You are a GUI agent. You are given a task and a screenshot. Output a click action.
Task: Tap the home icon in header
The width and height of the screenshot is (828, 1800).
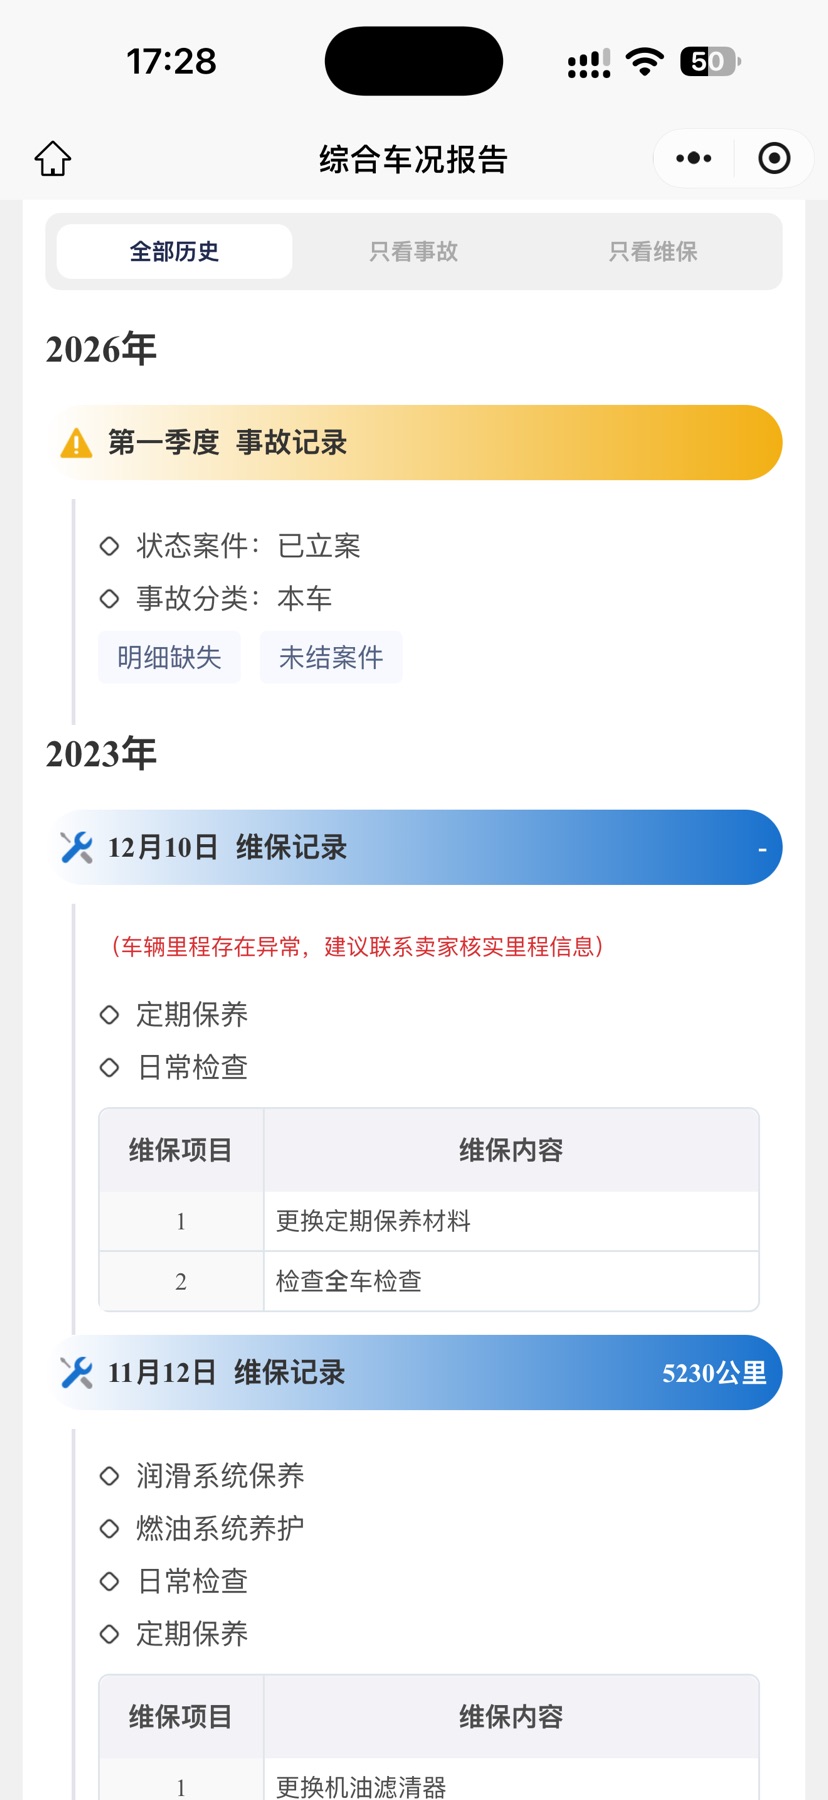pyautogui.click(x=53, y=159)
